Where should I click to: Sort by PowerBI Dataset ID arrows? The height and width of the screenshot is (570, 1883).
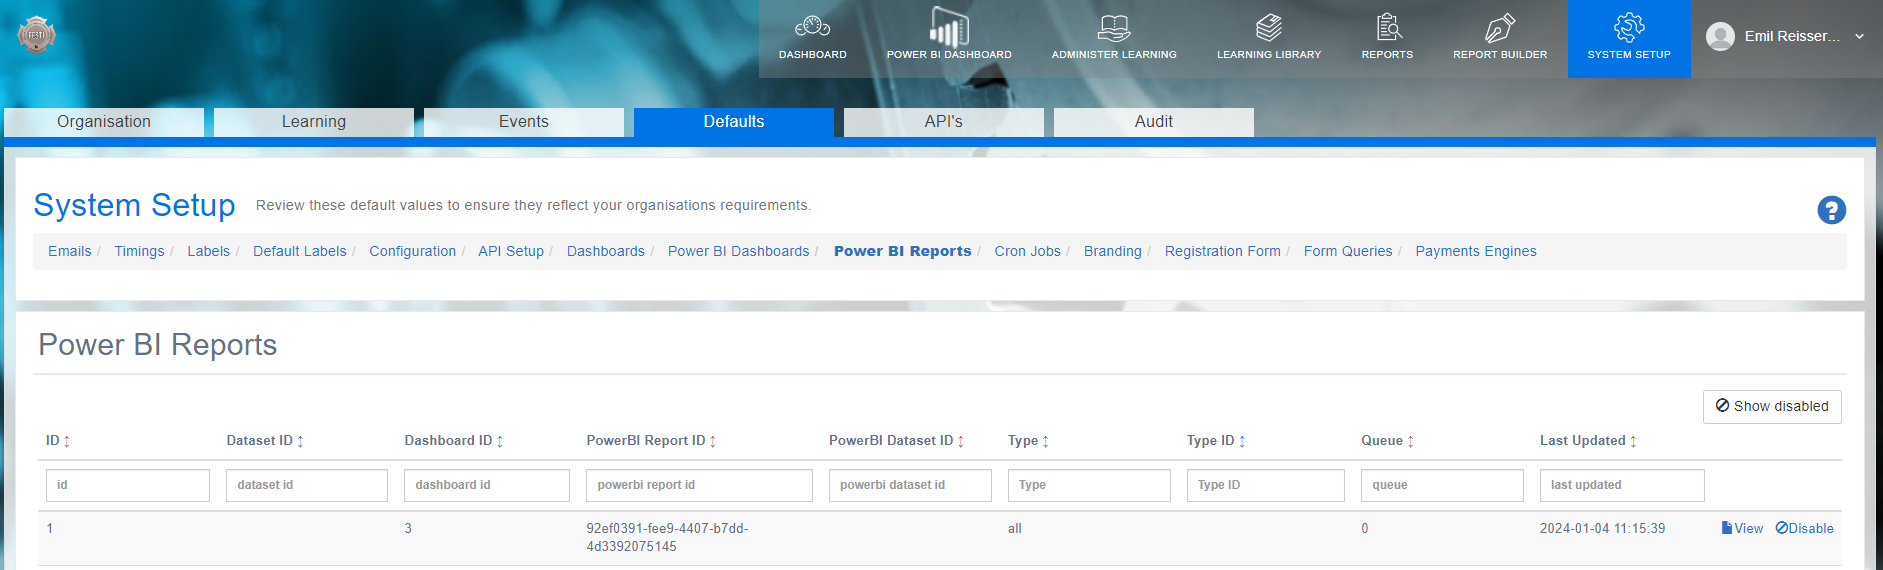pos(961,441)
